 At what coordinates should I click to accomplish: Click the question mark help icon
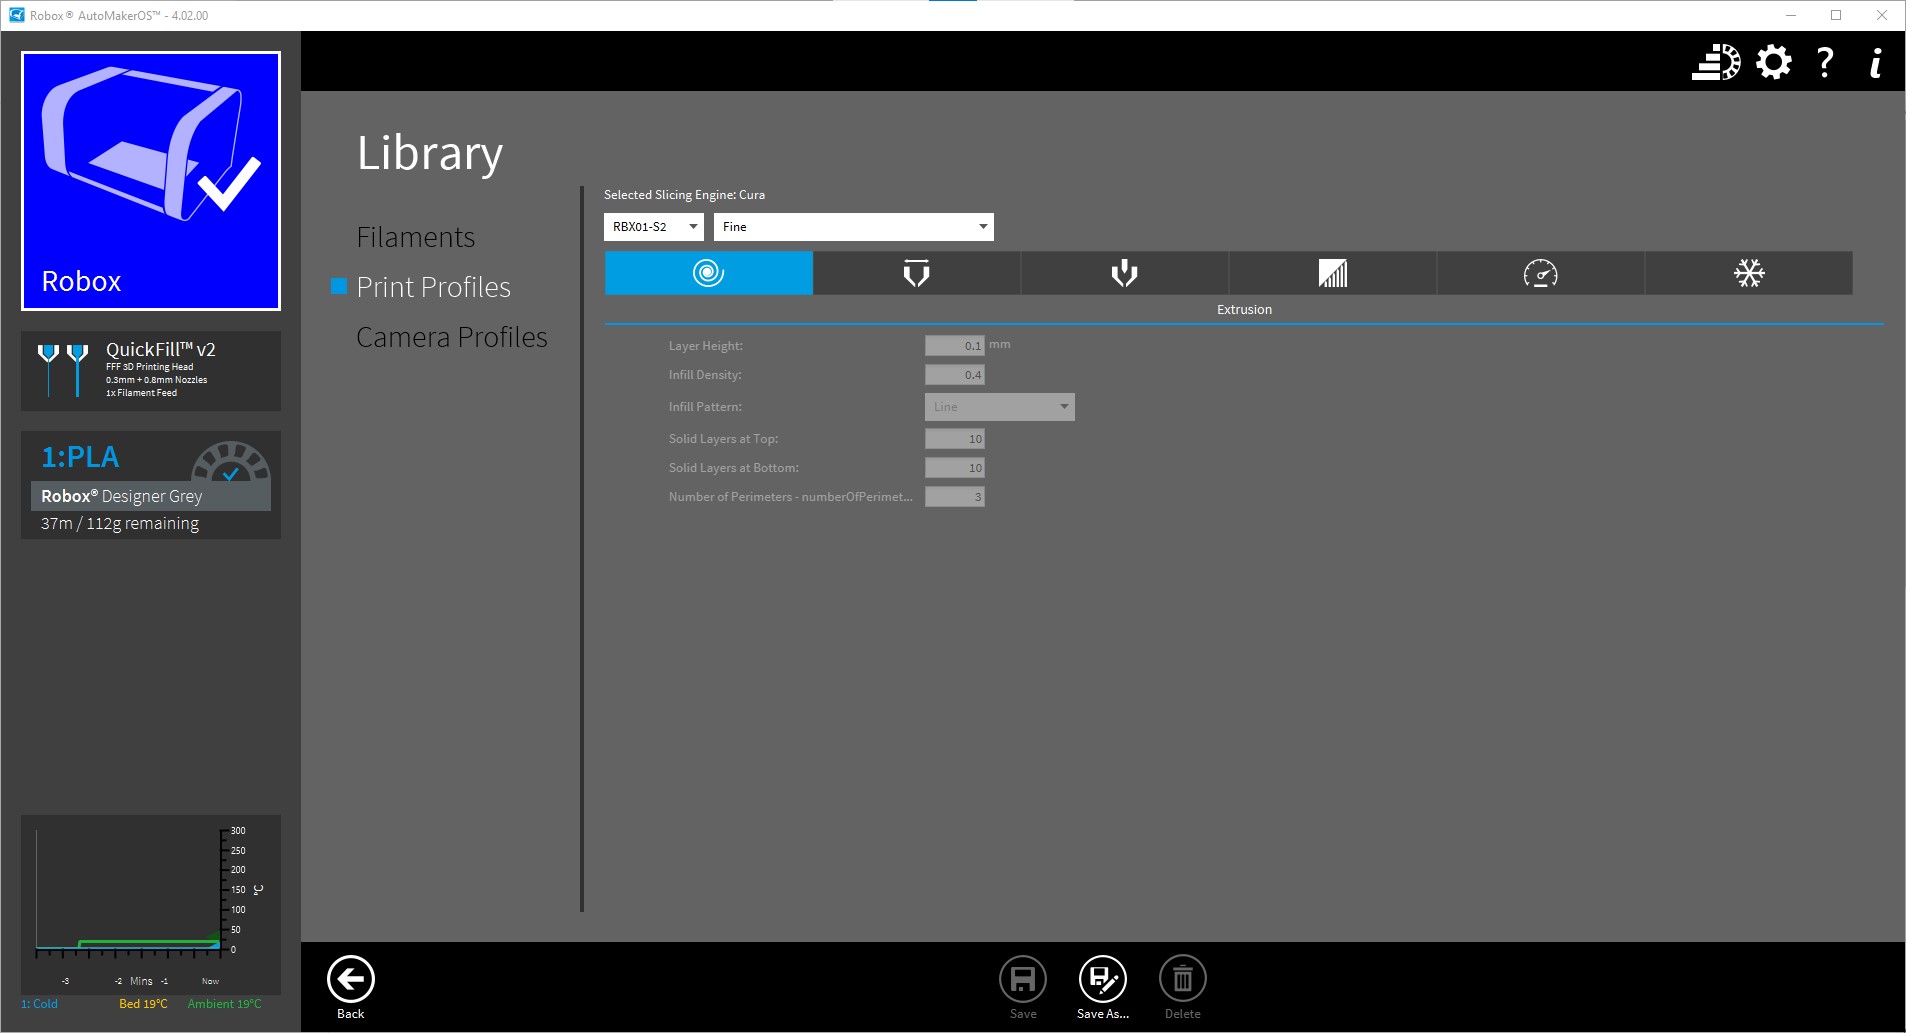pos(1825,62)
